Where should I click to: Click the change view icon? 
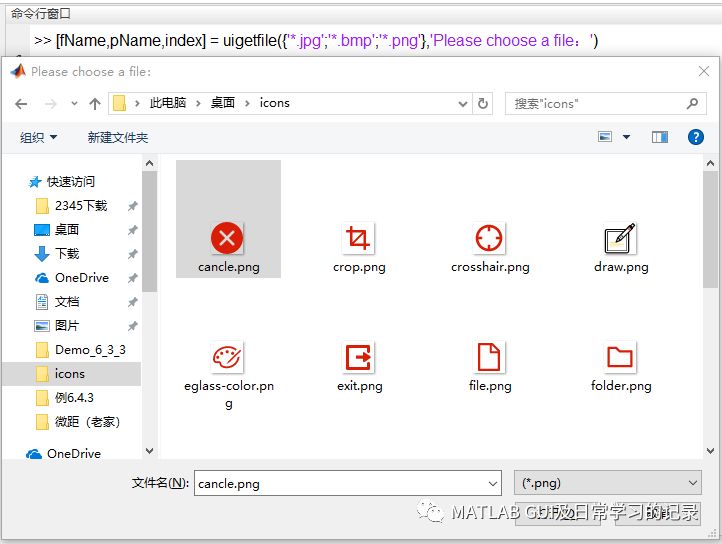[x=605, y=137]
